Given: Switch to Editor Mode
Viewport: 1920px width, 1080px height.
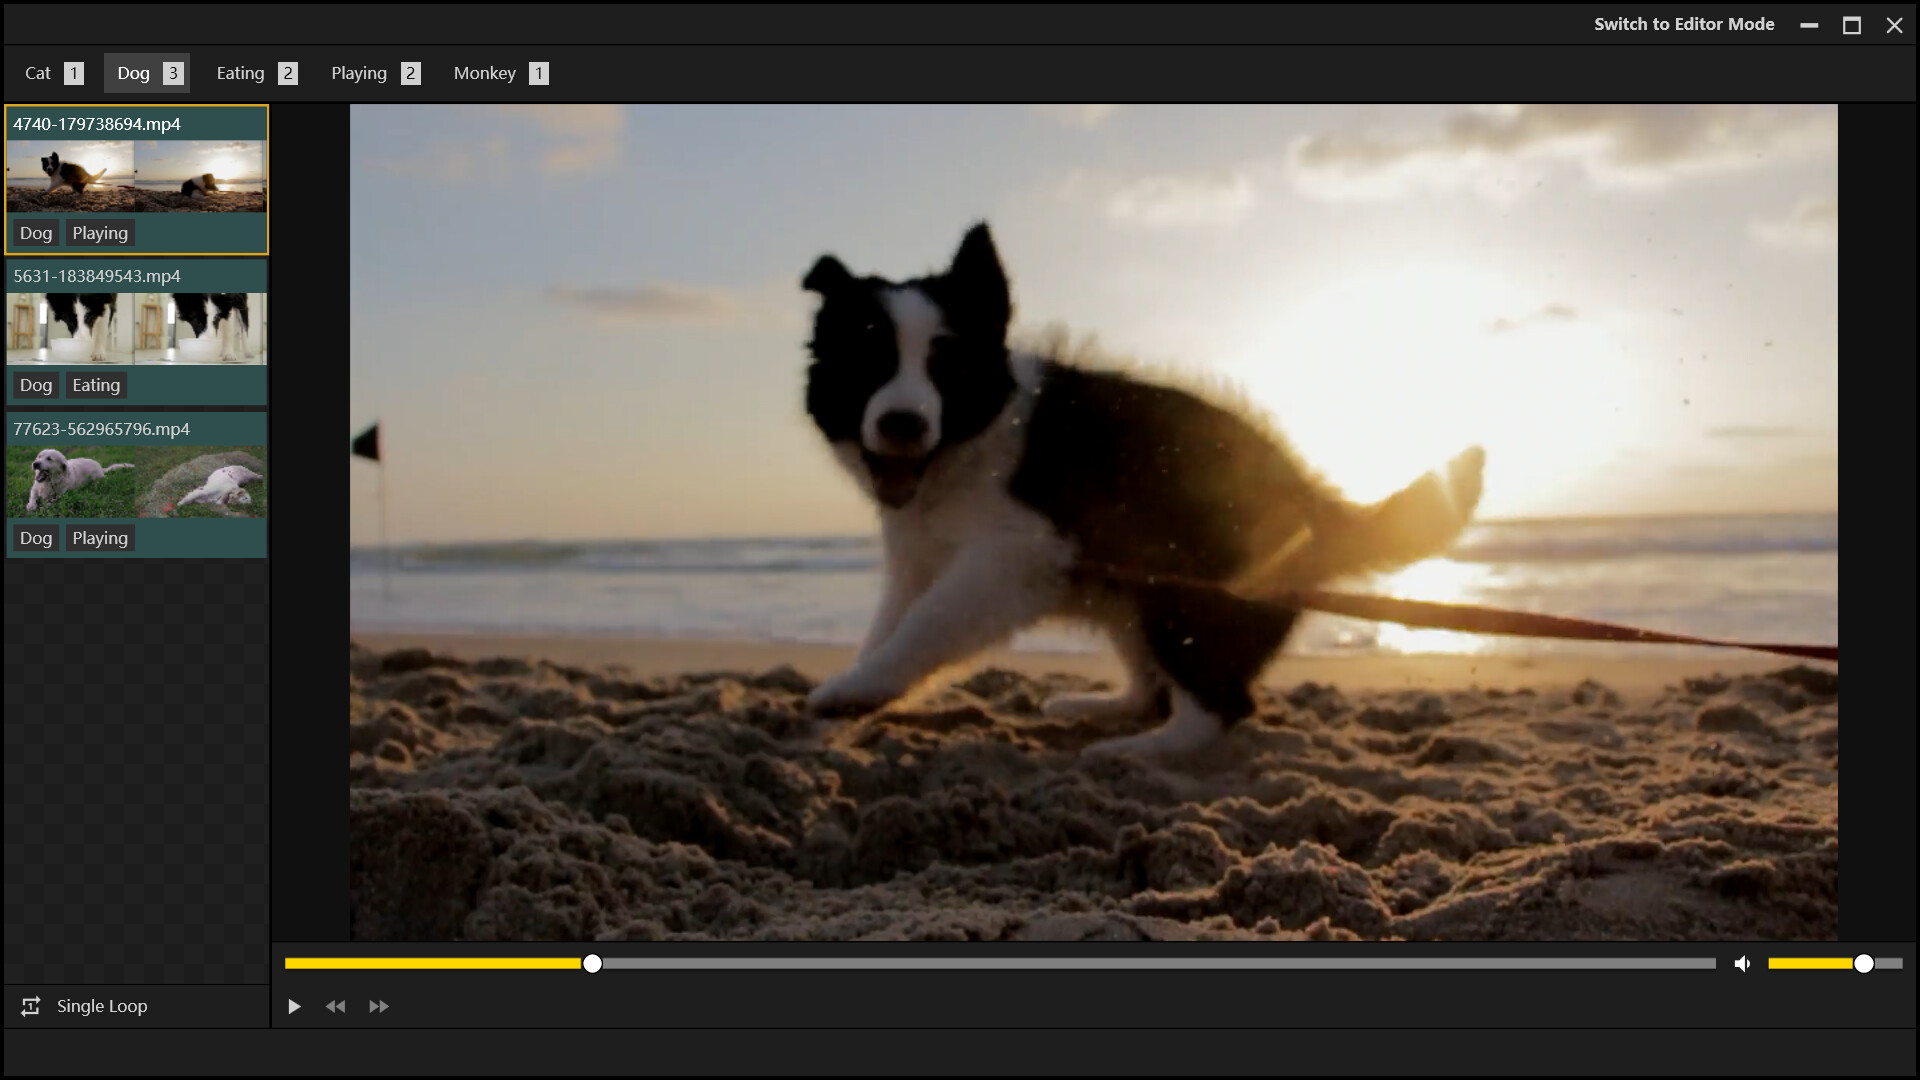Looking at the screenshot, I should 1684,24.
